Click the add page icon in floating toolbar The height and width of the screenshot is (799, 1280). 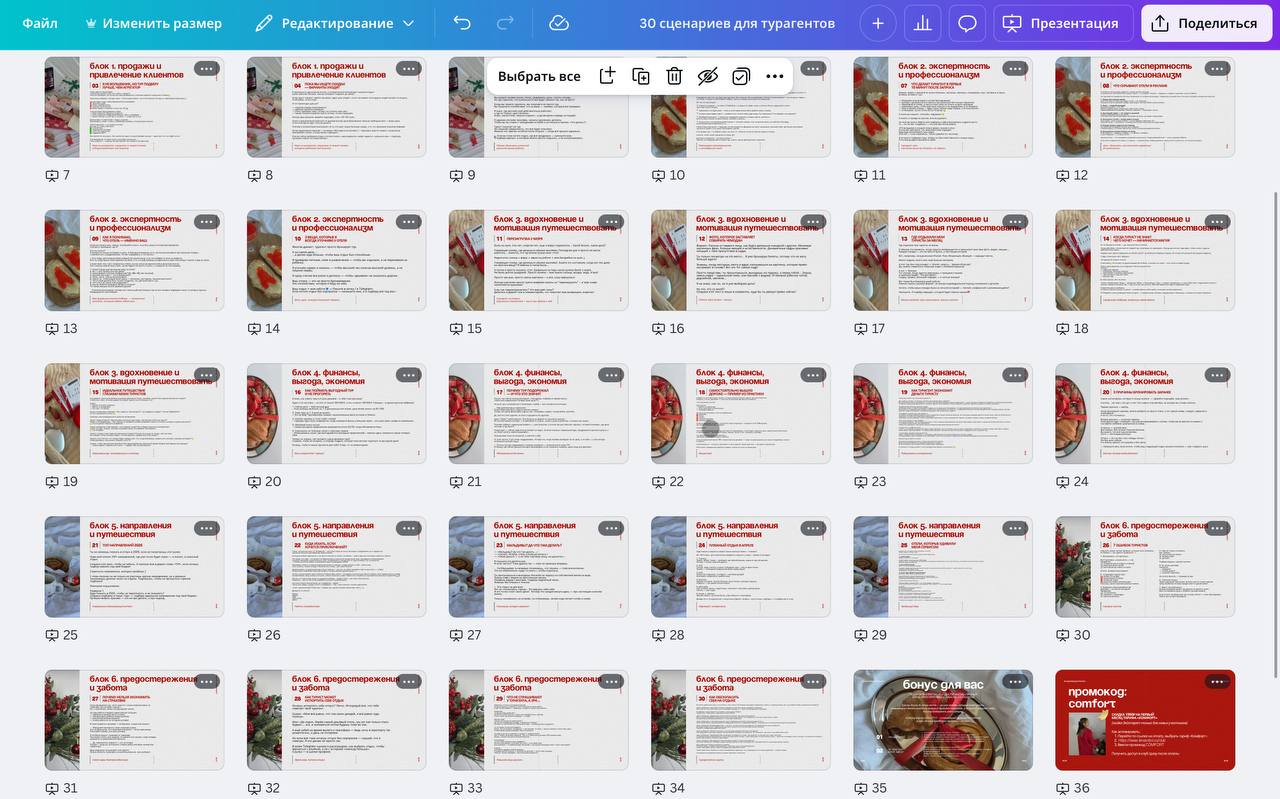[607, 76]
